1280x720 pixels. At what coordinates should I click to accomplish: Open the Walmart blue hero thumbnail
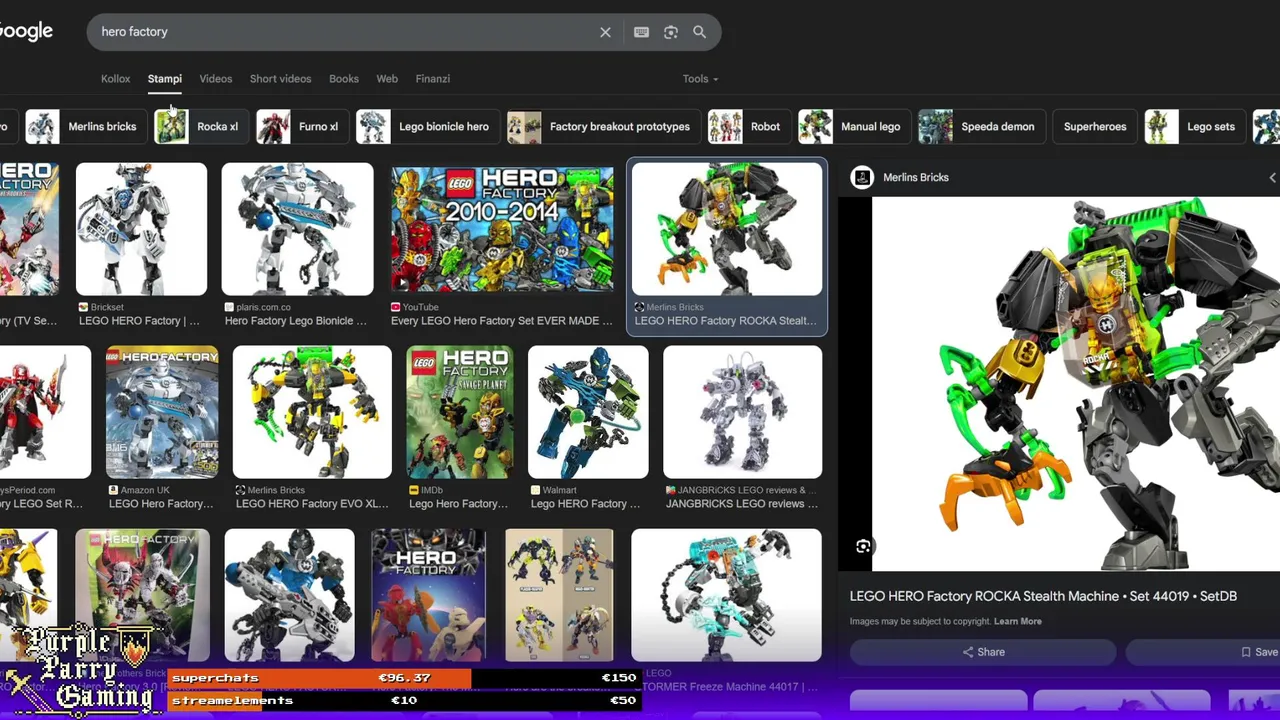point(588,412)
